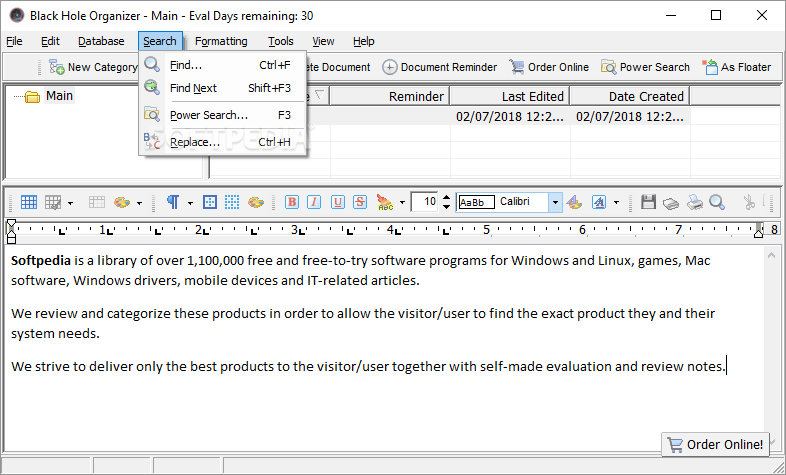Click the Find Next icon in menu

[x=152, y=87]
